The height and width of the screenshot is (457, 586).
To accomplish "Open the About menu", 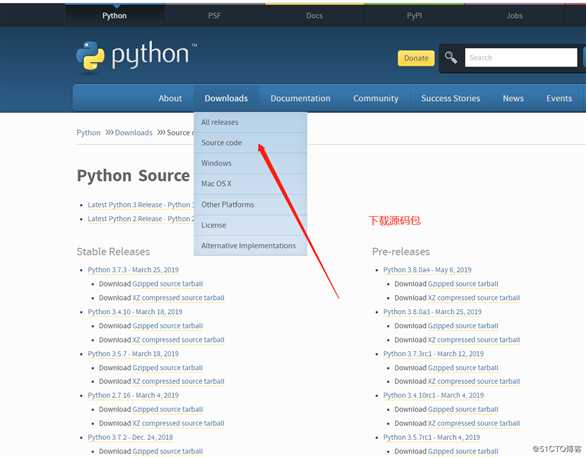I will coord(170,98).
